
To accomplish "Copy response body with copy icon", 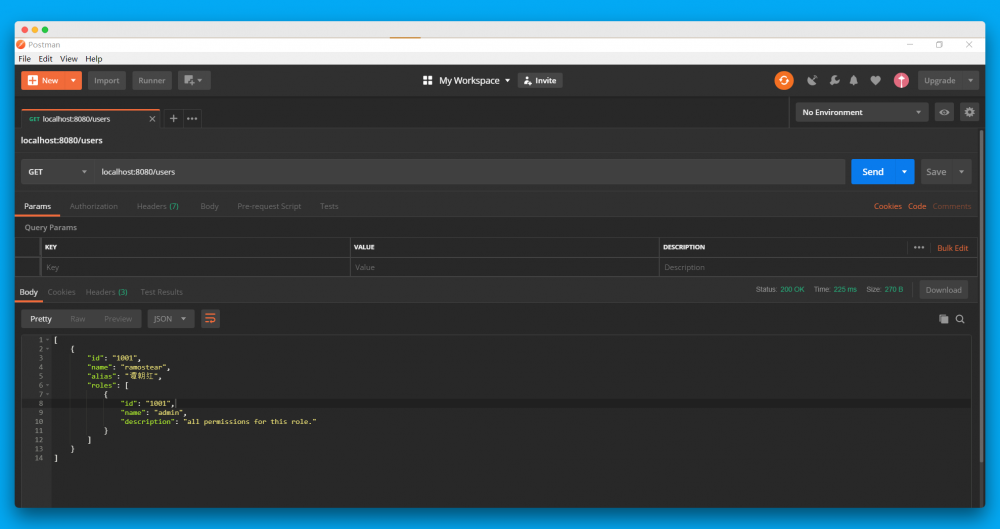I will click(x=943, y=319).
